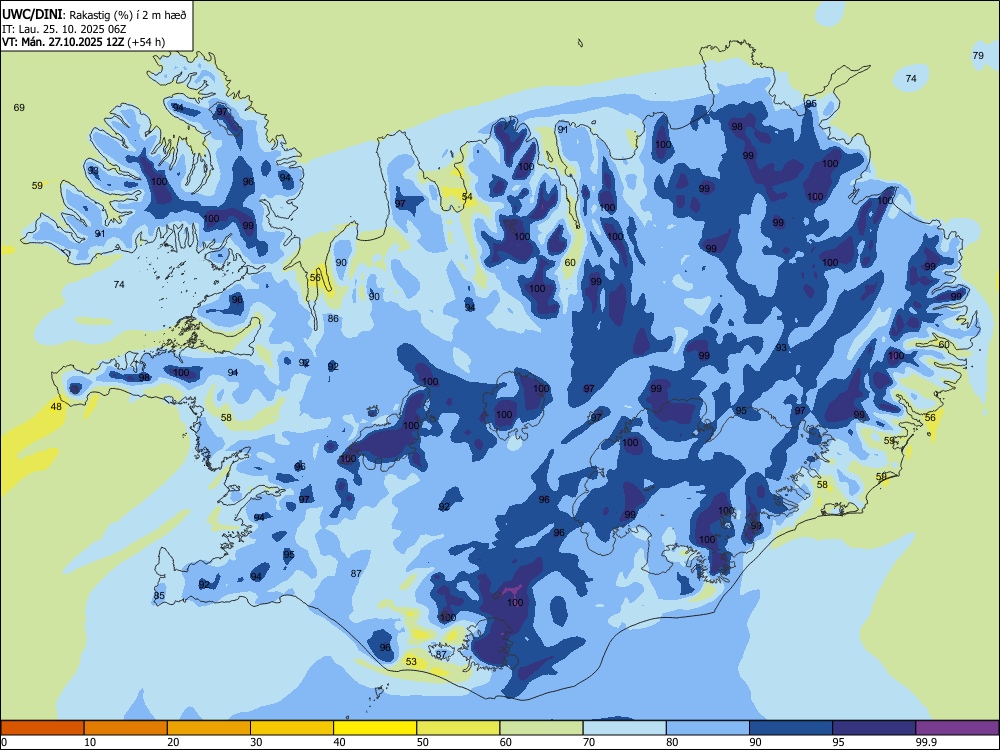The height and width of the screenshot is (750, 1000).
Task: Click 'Rakastig (%) í 2 m hæð' label
Action: [x=128, y=15]
